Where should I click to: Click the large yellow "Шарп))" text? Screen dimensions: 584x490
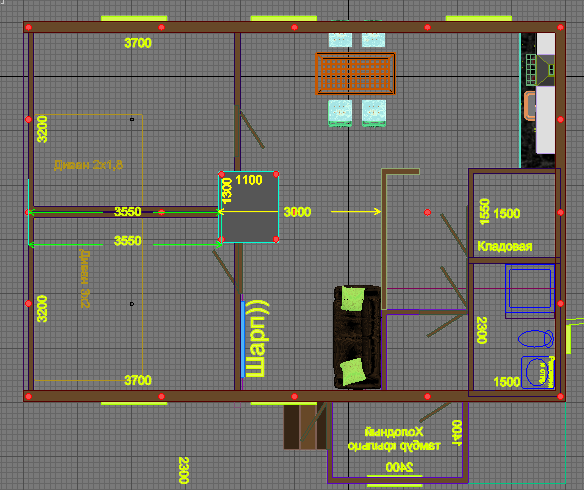tap(257, 338)
